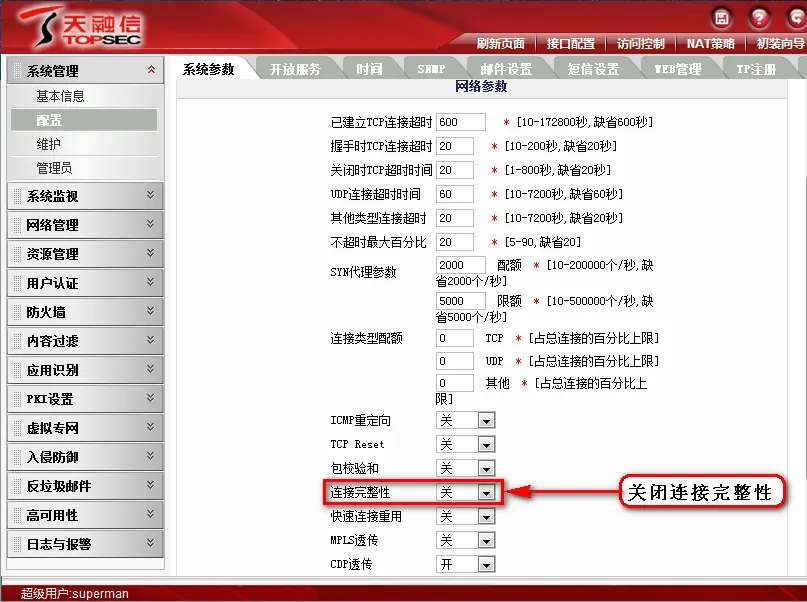Click the 超级用户:superman status text
Screen dimensions: 807x602
tap(75, 593)
